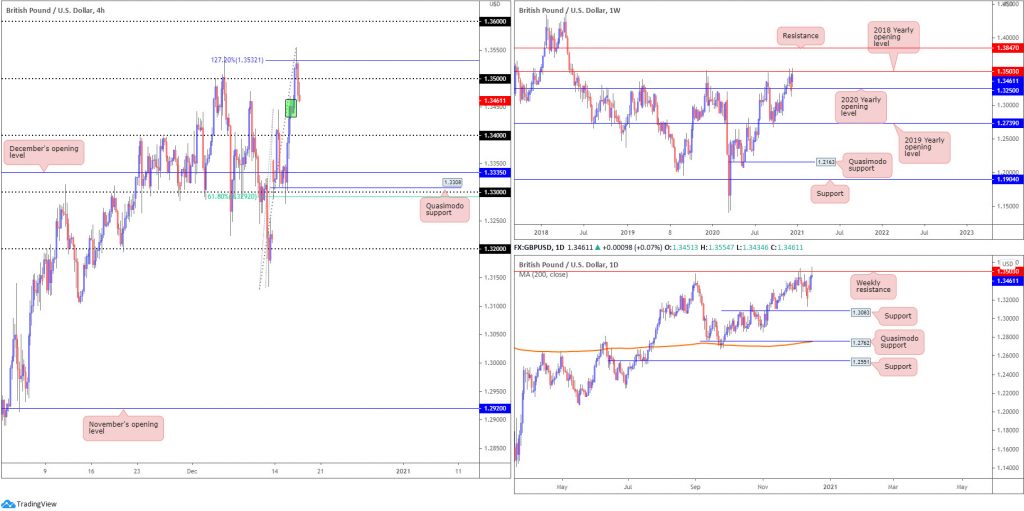The height and width of the screenshot is (511, 1024).
Task: Click the 2021 label on 4h time axis
Action: coord(404,470)
